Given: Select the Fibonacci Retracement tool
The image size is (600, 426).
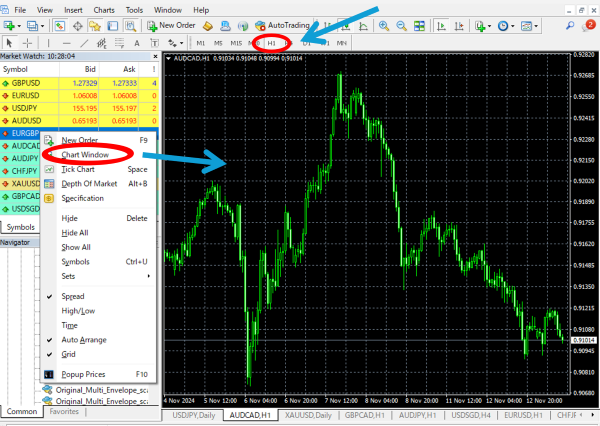Looking at the screenshot, I should point(119,43).
